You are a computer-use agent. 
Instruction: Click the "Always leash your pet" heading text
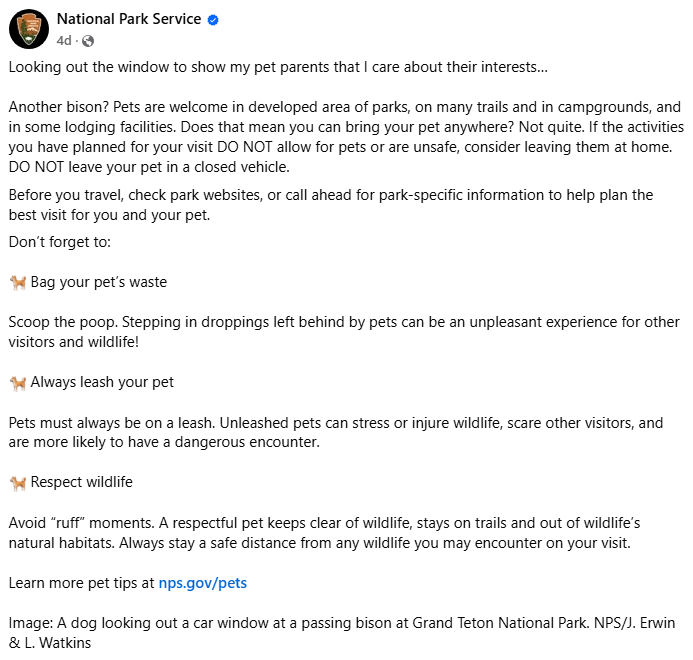pyautogui.click(x=102, y=382)
